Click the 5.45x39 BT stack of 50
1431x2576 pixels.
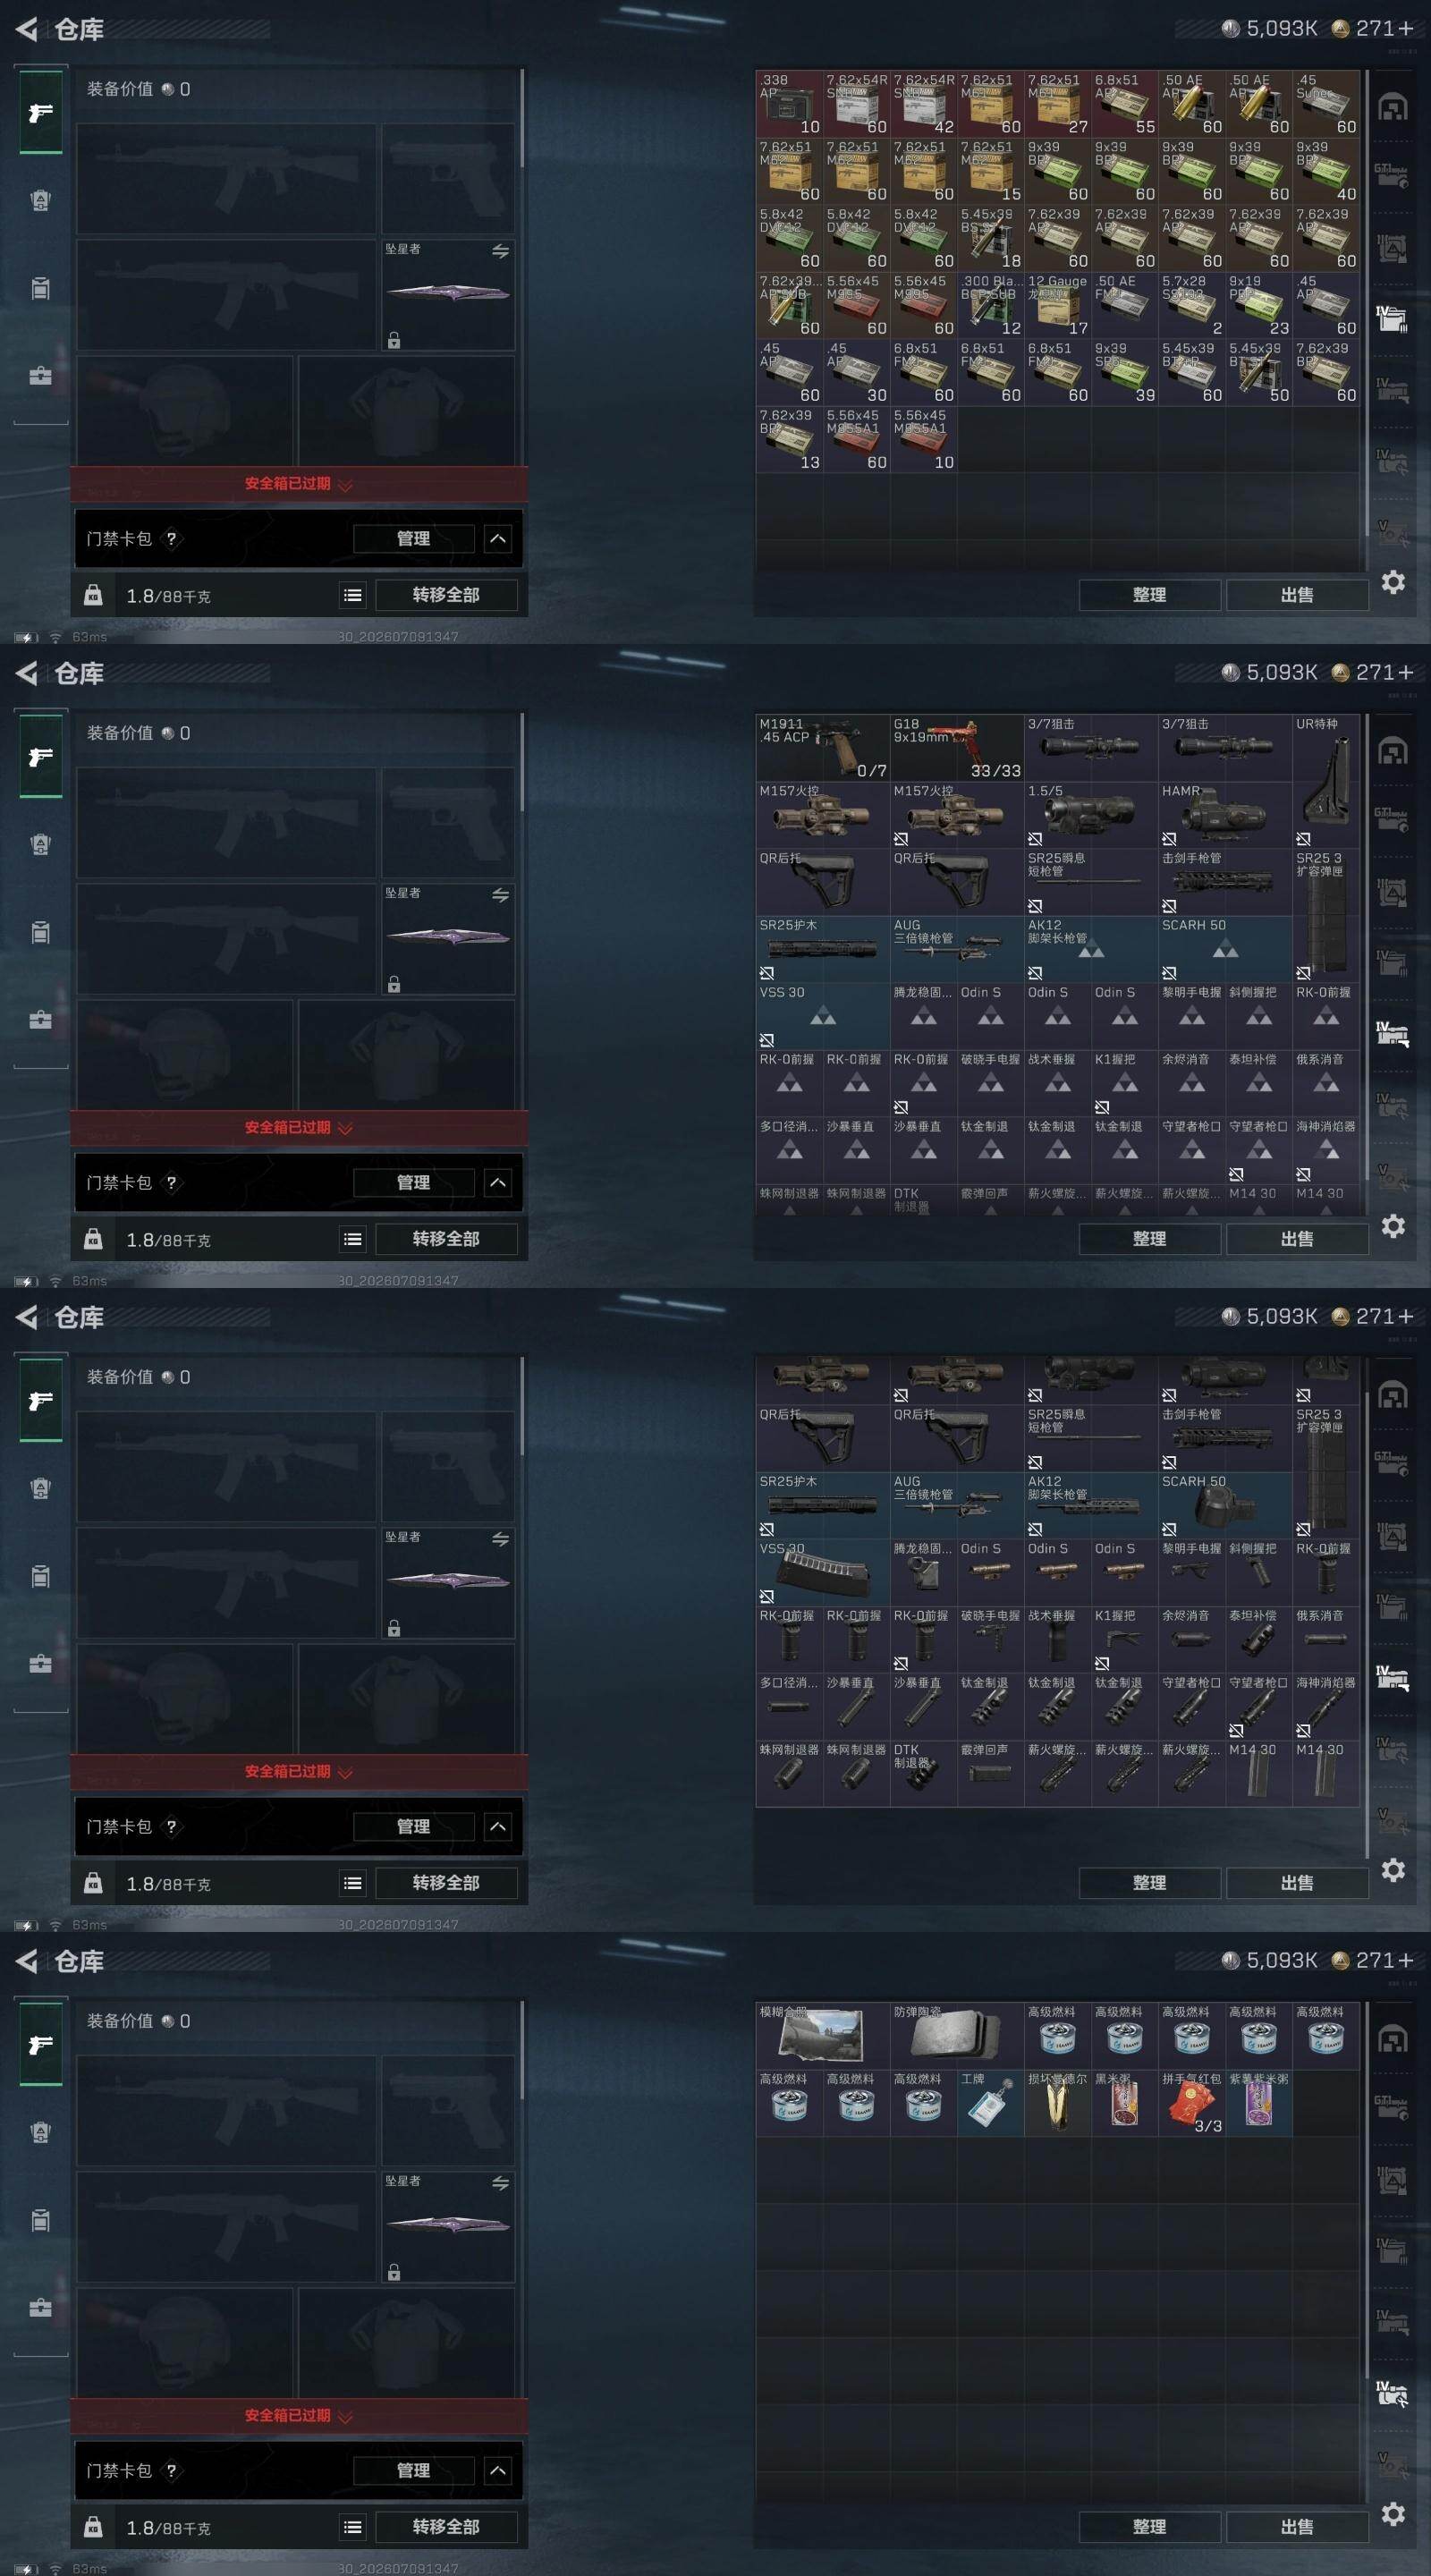[1258, 372]
